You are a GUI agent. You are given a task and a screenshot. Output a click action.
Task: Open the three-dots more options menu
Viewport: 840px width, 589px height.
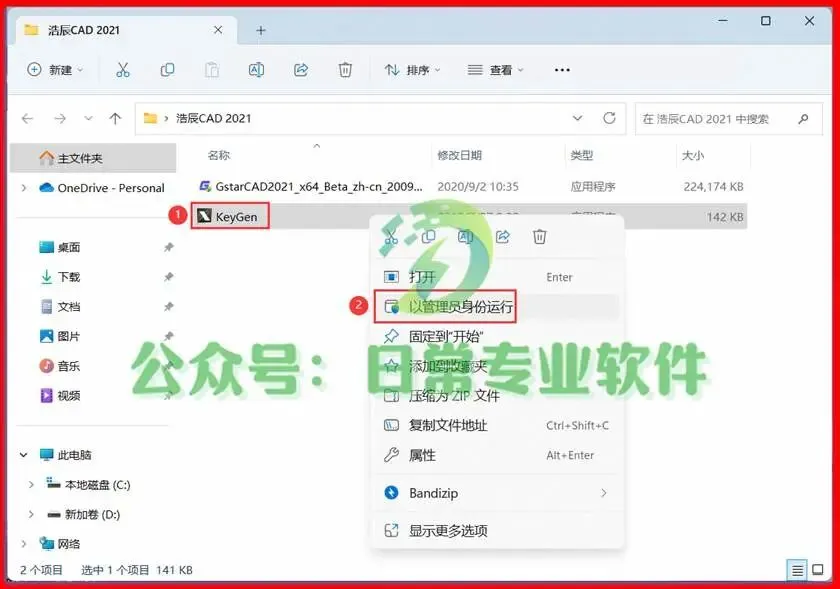(x=562, y=70)
